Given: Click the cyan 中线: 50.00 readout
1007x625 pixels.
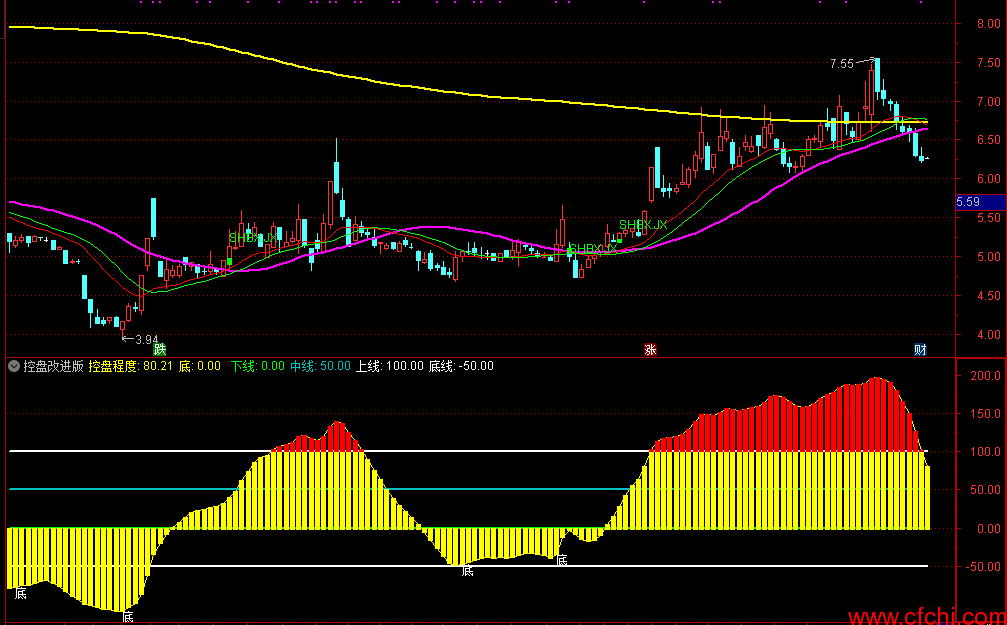Looking at the screenshot, I should (x=320, y=366).
